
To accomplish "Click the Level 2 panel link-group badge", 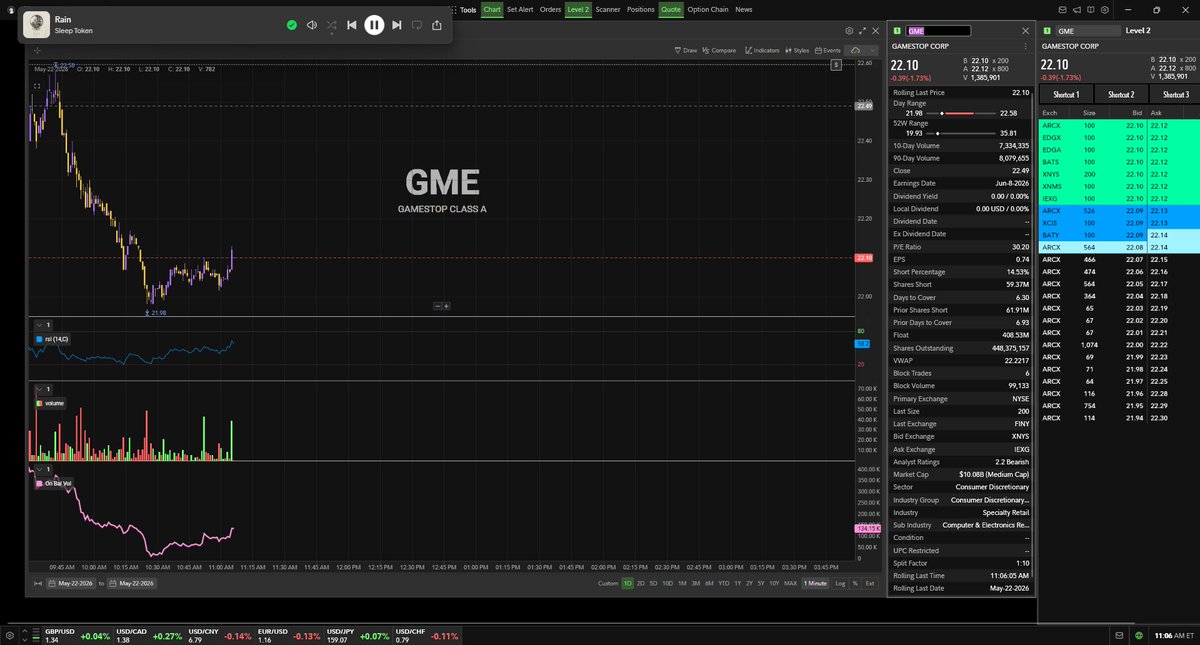I will (x=1048, y=31).
